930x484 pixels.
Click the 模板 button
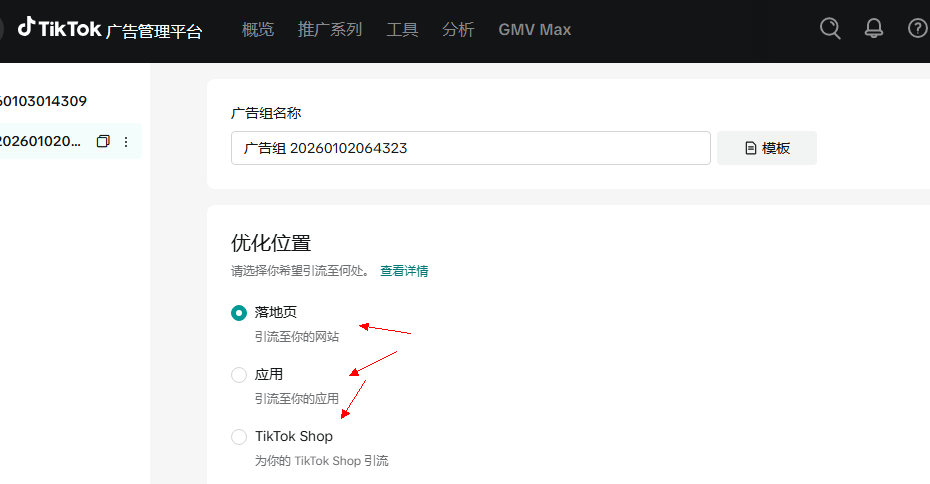(x=767, y=148)
